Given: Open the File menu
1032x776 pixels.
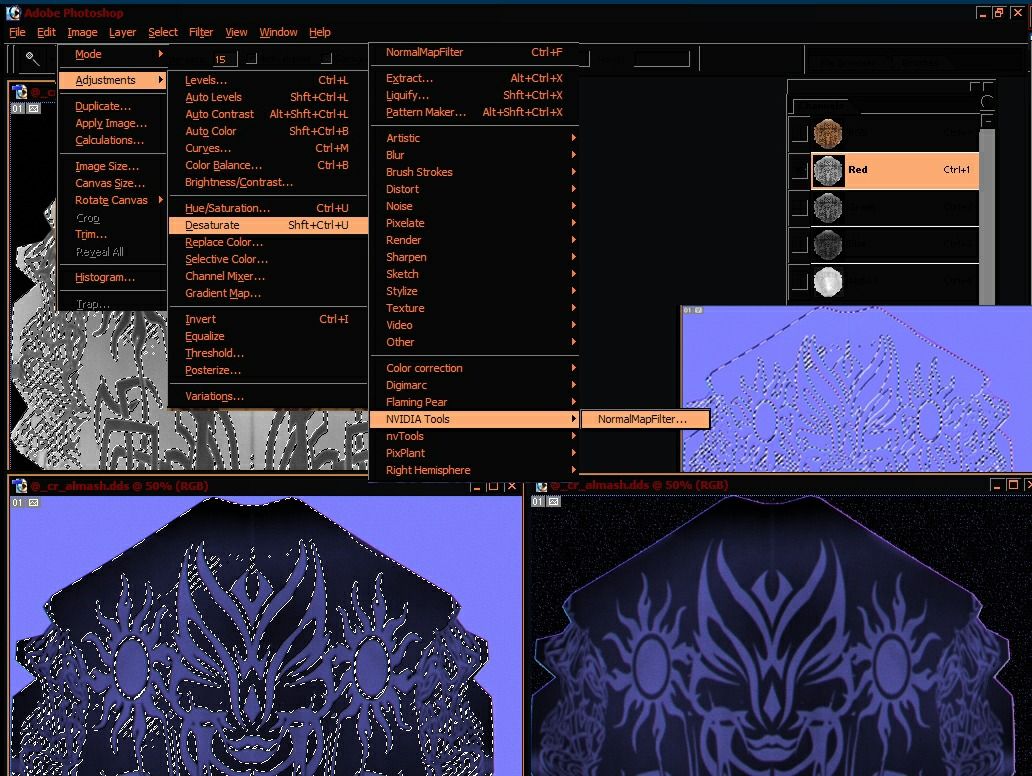Looking at the screenshot, I should pyautogui.click(x=17, y=32).
